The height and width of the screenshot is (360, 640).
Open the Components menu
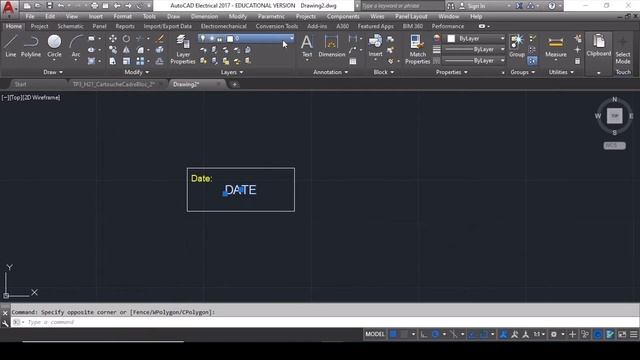point(343,16)
